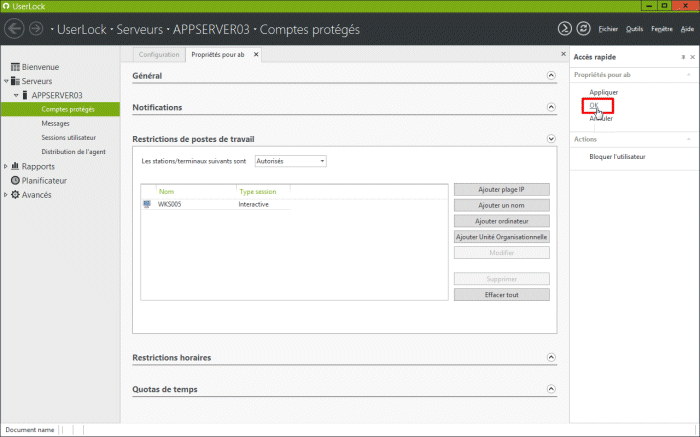
Task: Expand the Avancés tree node
Action: pos(6,195)
